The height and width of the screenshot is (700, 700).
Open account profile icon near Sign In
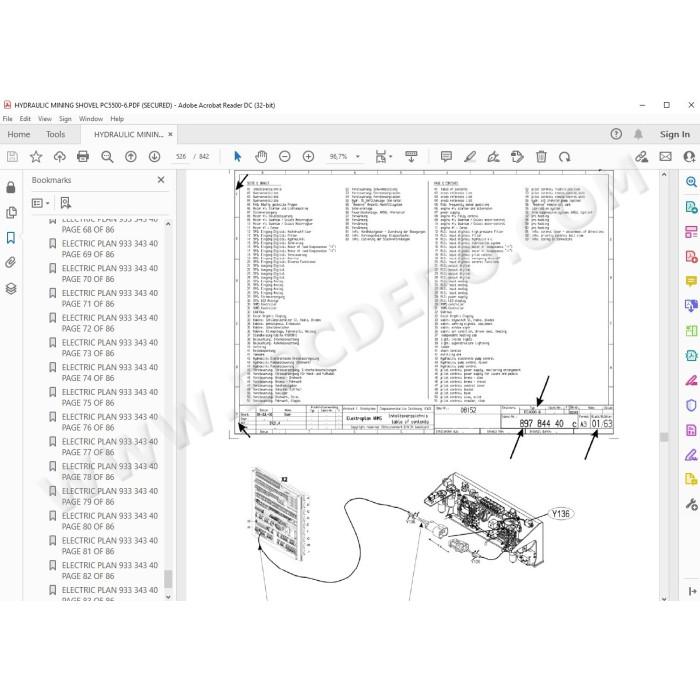click(x=689, y=157)
